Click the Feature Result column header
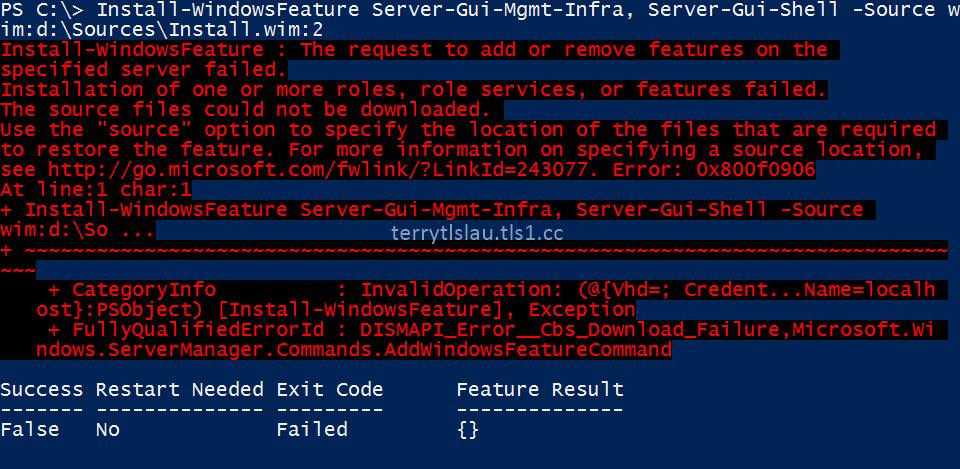The width and height of the screenshot is (960, 469). tap(540, 389)
